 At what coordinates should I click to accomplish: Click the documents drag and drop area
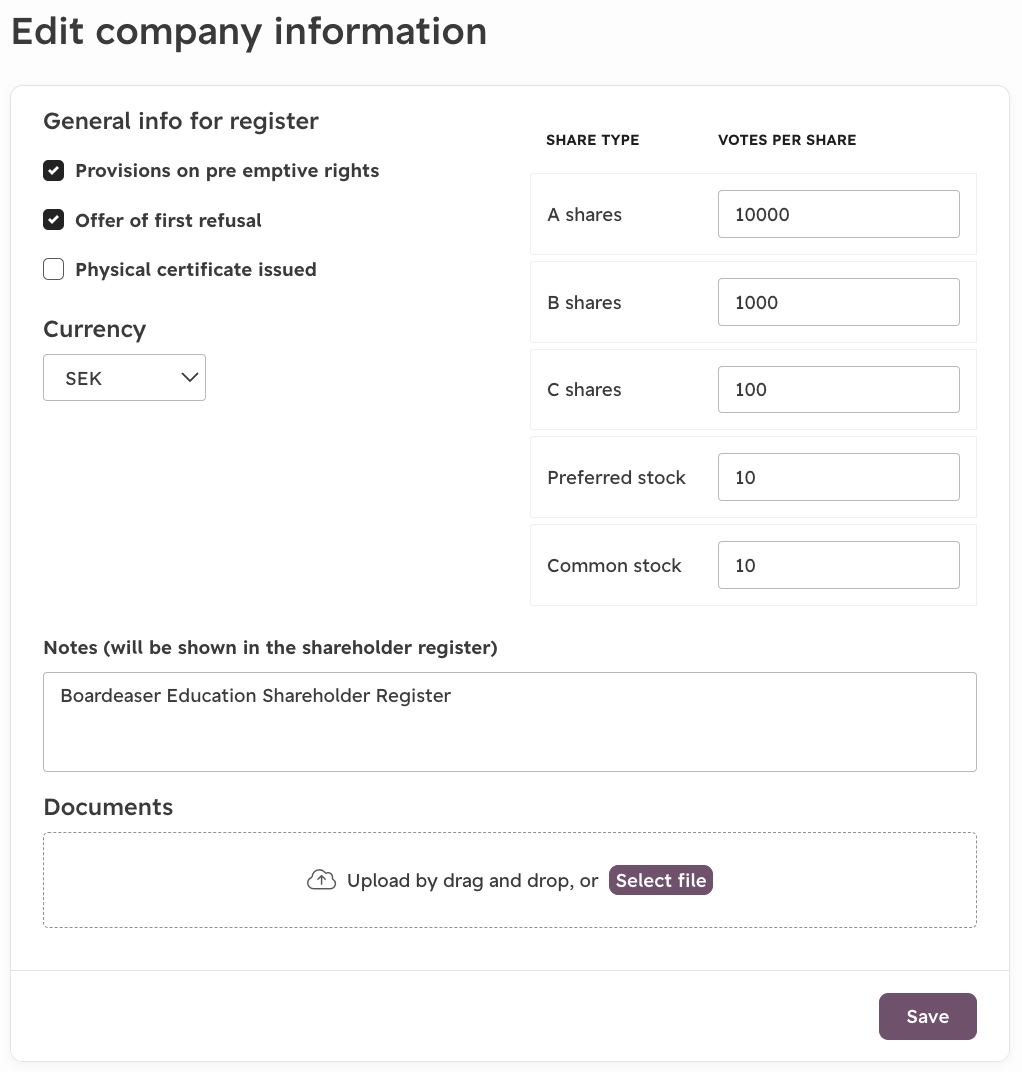click(509, 880)
